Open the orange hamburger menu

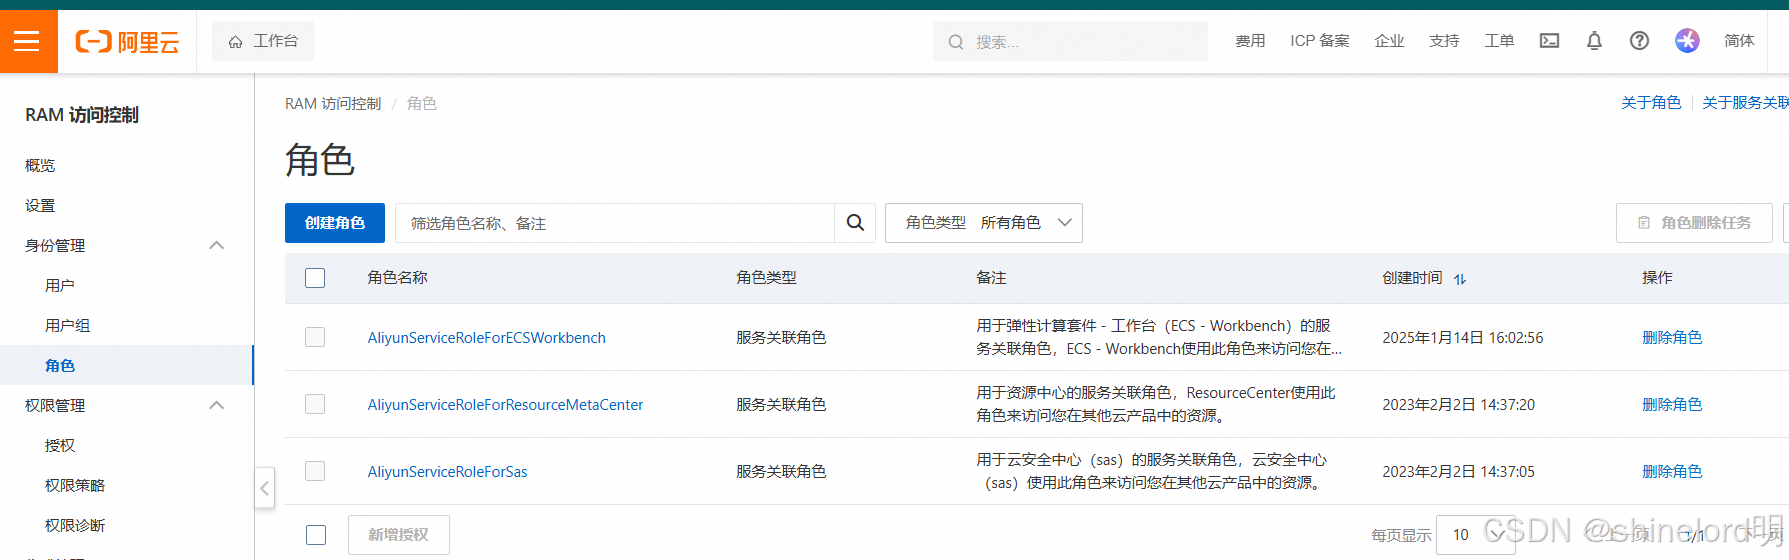(28, 41)
